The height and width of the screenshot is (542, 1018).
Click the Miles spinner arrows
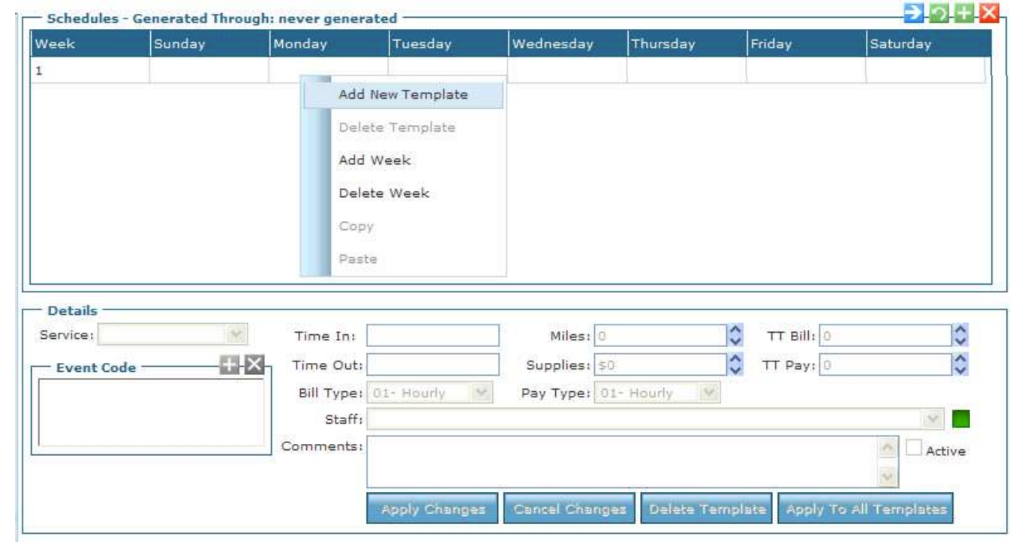736,336
